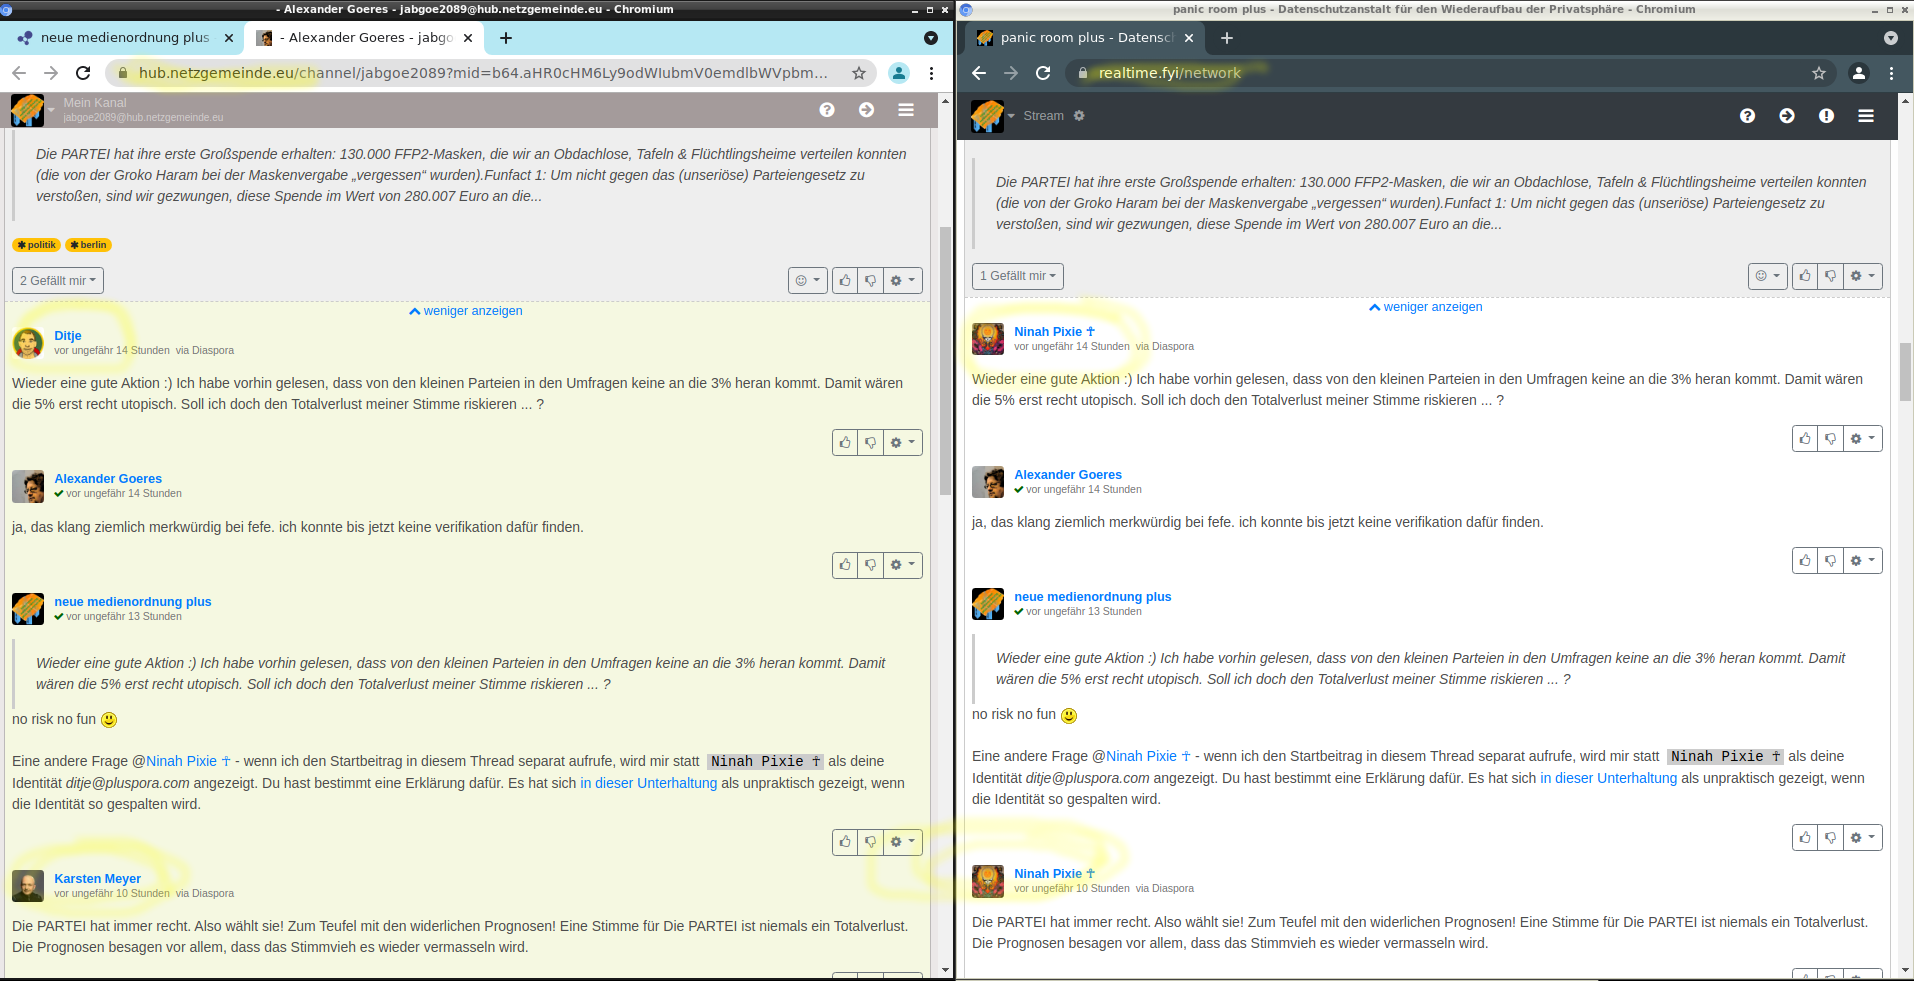Image resolution: width=1914 pixels, height=981 pixels.
Task: Open the Chromium profile icon in left window
Action: tap(899, 73)
